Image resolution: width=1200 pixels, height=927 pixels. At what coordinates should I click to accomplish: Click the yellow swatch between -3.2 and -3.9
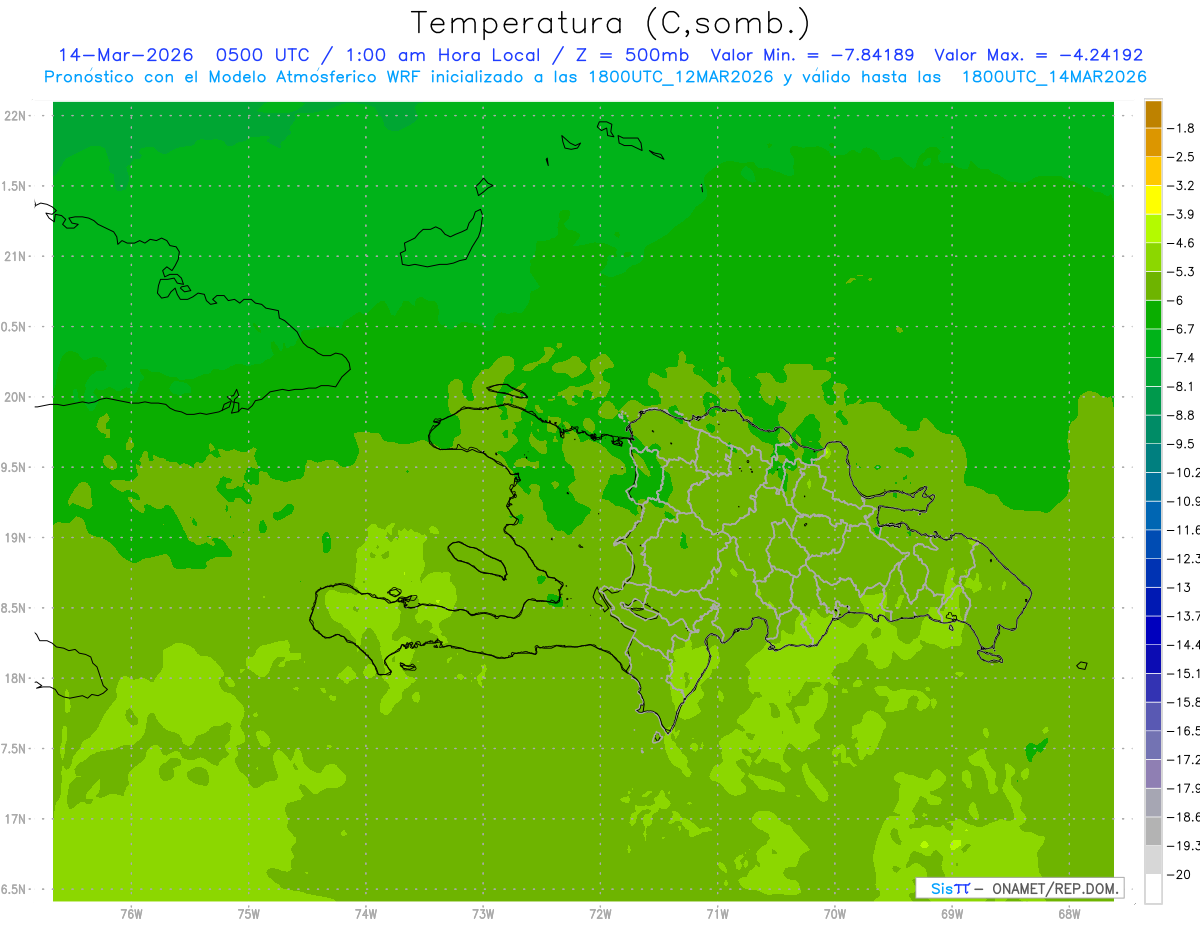point(1153,200)
